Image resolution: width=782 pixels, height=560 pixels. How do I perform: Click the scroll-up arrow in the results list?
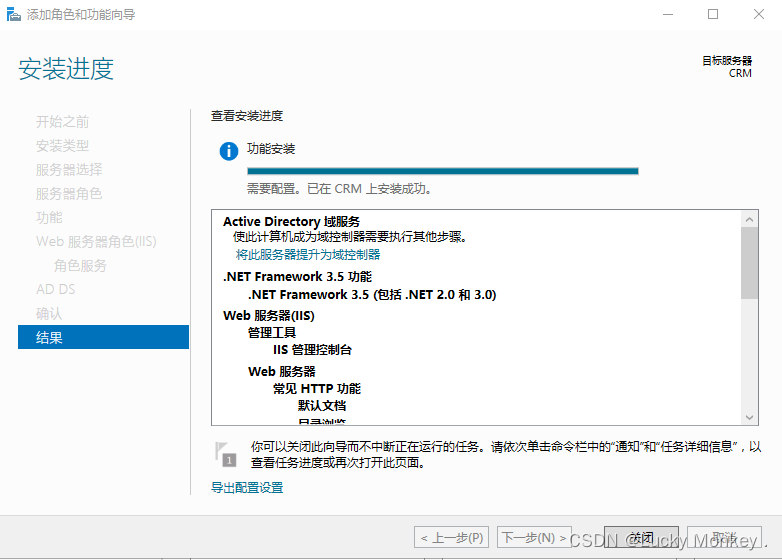point(749,219)
